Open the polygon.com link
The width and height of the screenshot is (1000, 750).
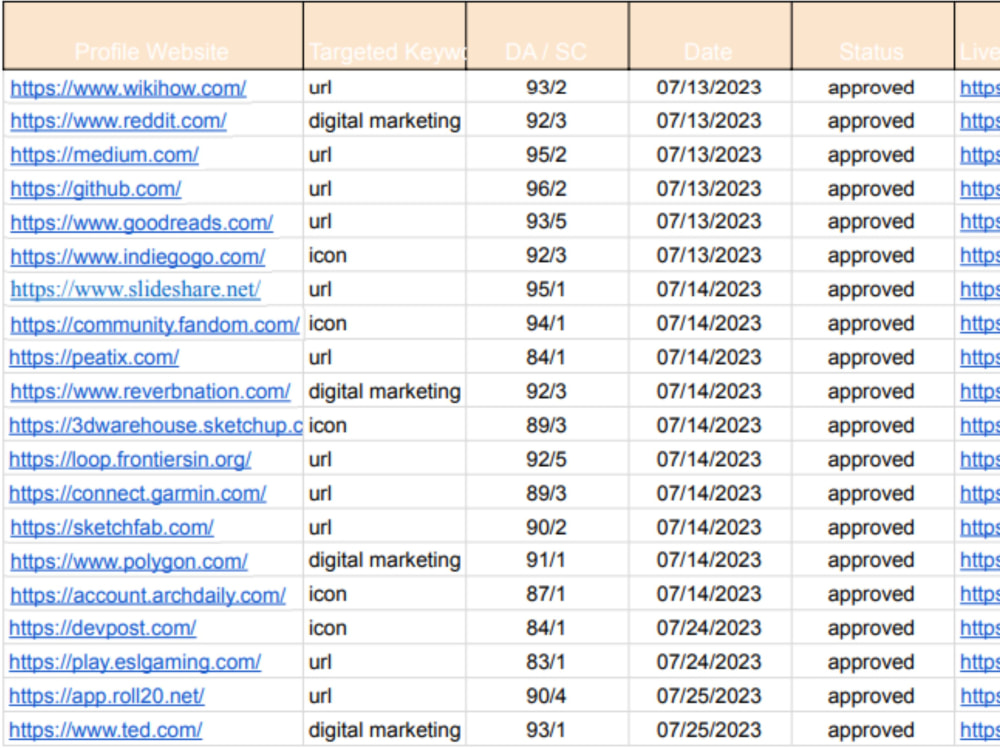129,561
